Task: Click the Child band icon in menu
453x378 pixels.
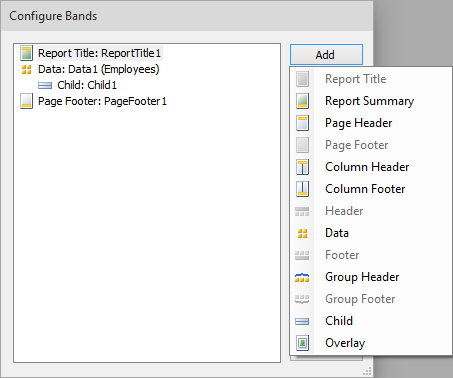Action: 302,321
